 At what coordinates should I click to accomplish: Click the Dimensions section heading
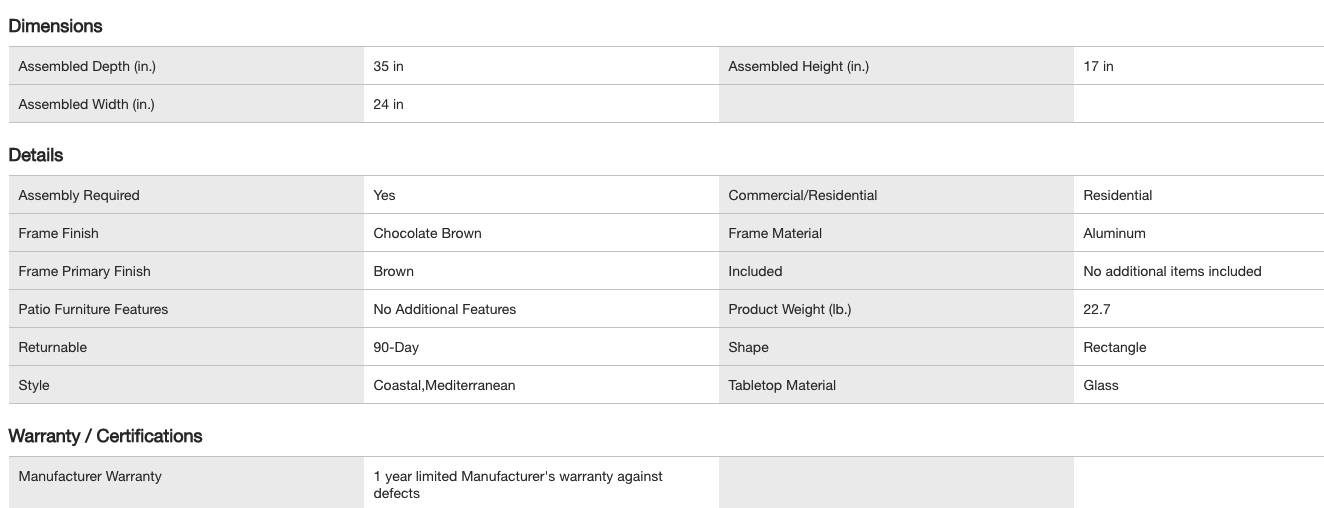point(55,26)
